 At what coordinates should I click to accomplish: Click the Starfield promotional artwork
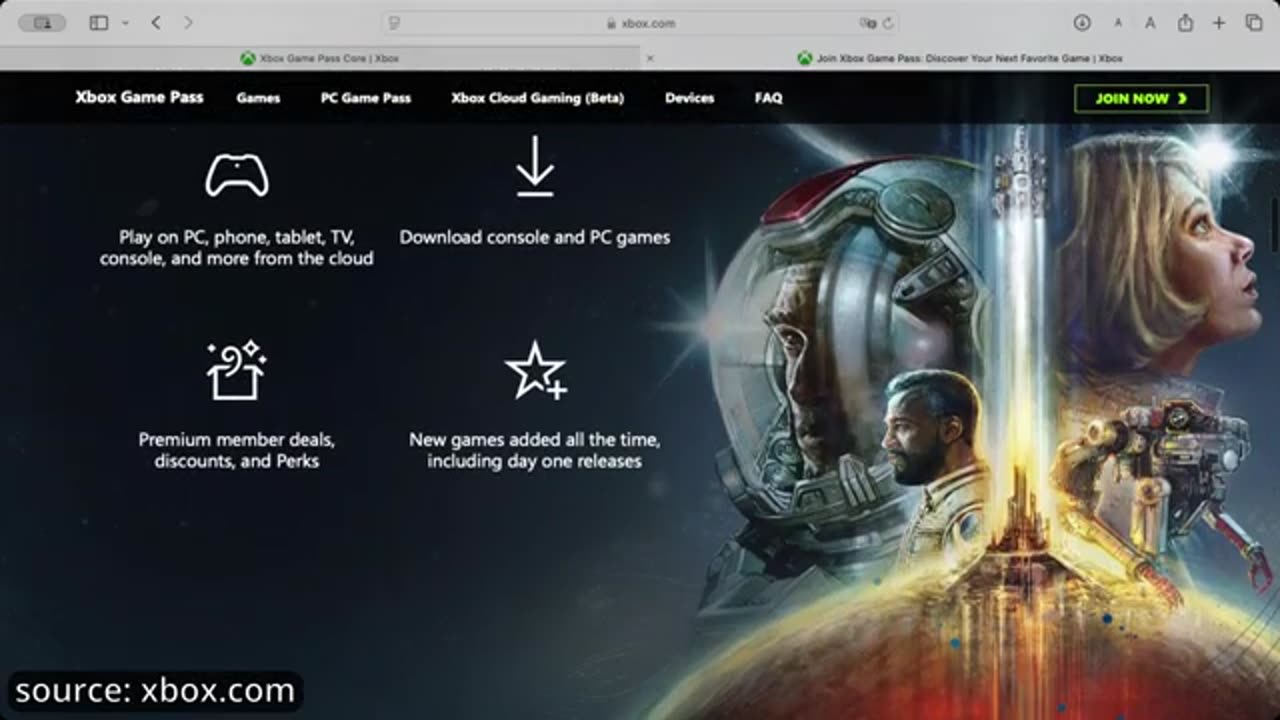[980, 420]
